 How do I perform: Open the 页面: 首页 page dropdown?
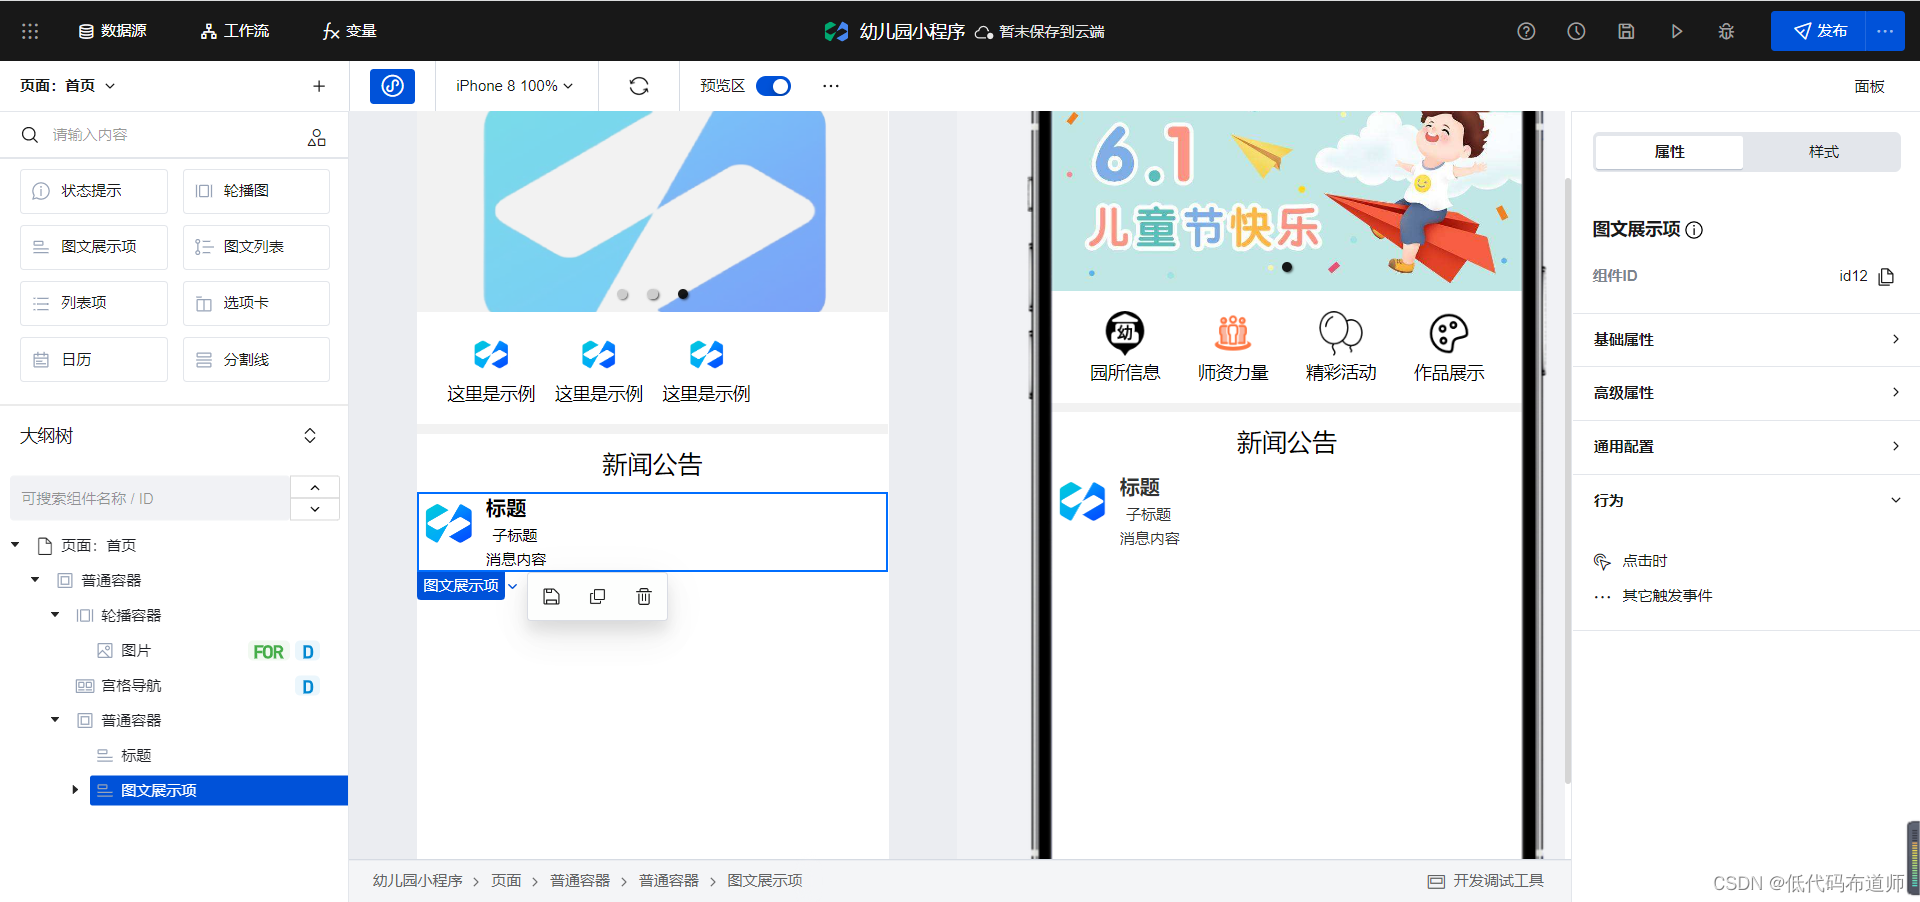[x=68, y=86]
